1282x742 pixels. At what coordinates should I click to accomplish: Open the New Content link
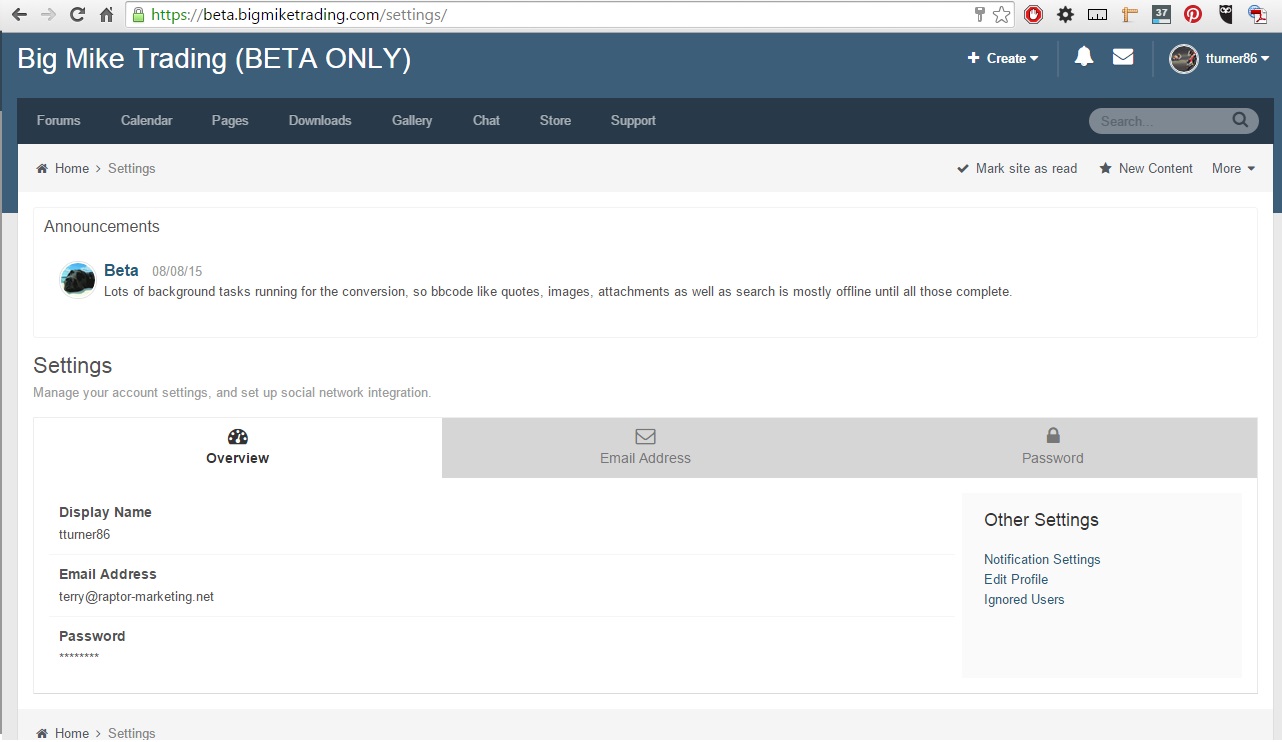[x=1156, y=168]
